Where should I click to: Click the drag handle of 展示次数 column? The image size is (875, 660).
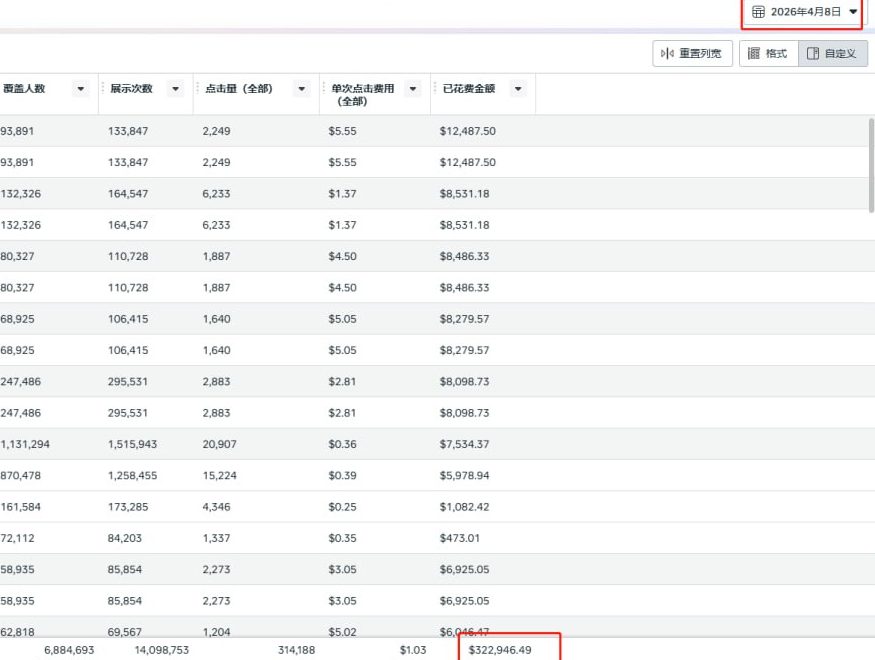coord(103,88)
